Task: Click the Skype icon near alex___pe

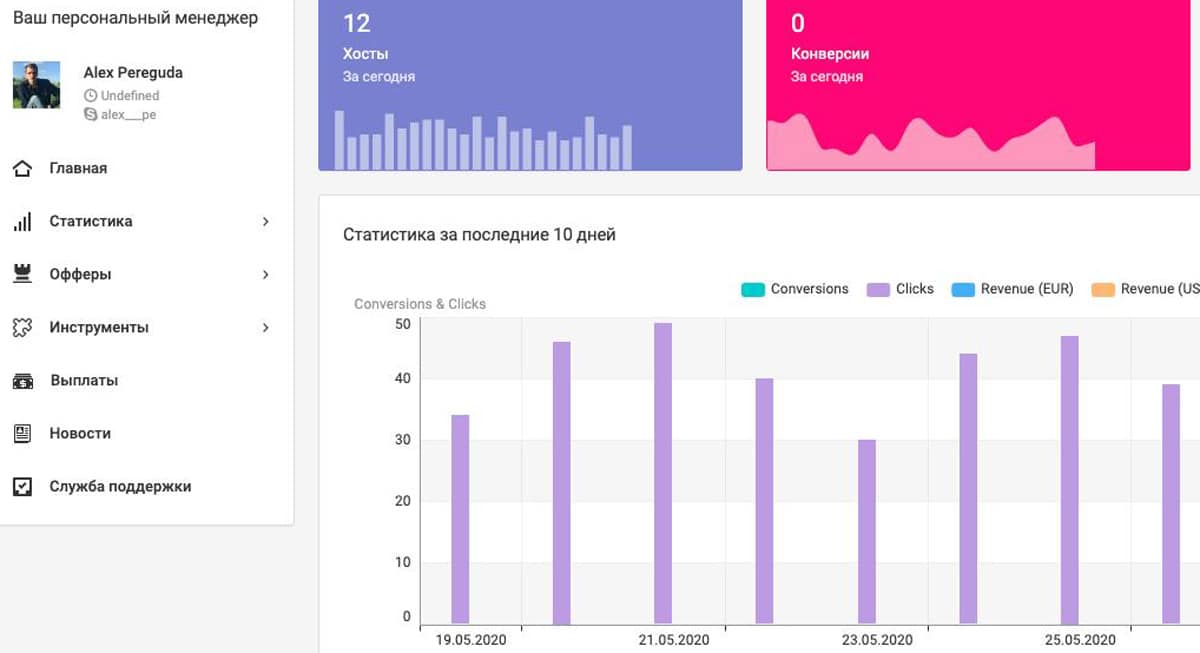Action: coord(90,114)
